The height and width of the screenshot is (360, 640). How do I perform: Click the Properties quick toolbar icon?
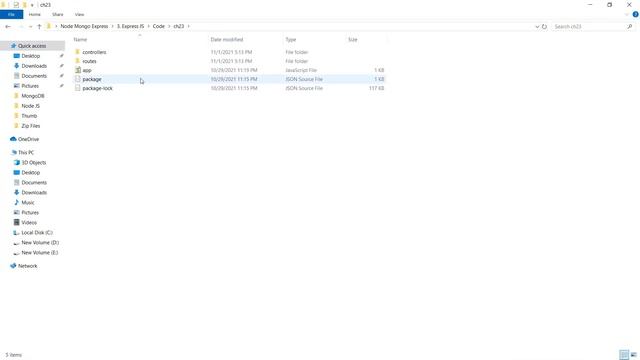(16, 5)
